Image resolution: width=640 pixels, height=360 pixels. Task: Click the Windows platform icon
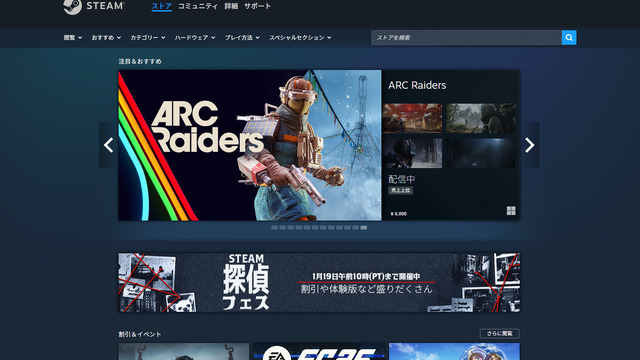click(x=511, y=211)
